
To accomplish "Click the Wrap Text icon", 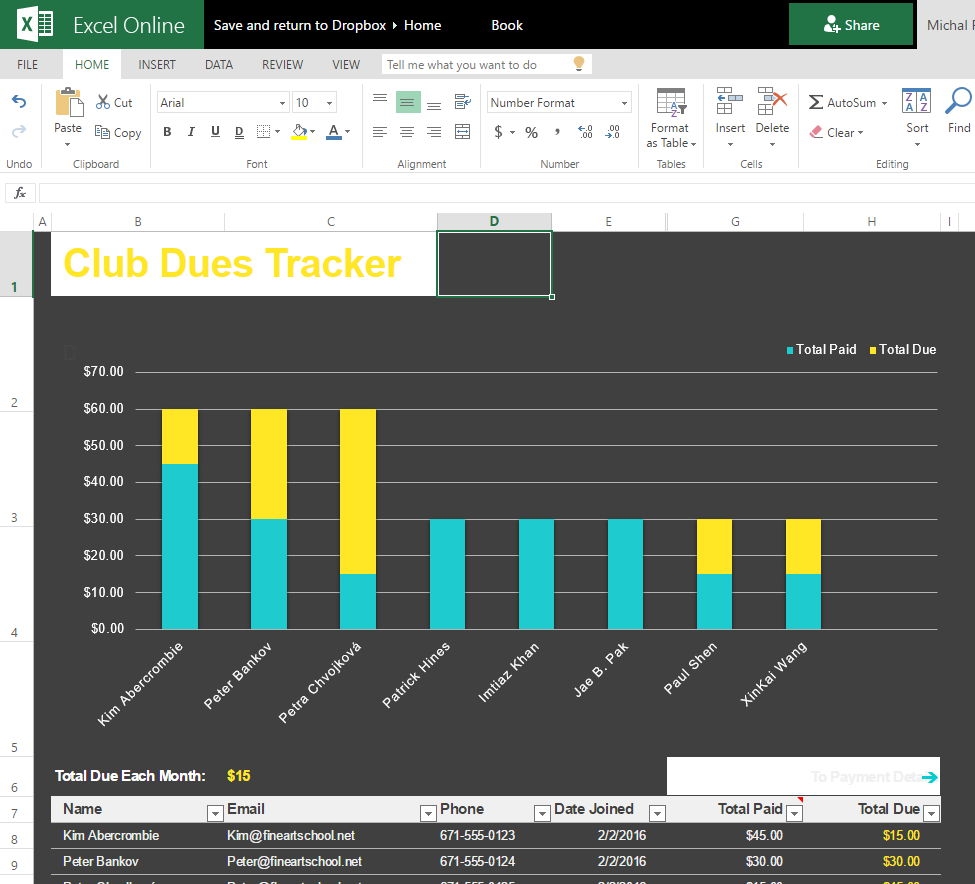I will click(462, 102).
